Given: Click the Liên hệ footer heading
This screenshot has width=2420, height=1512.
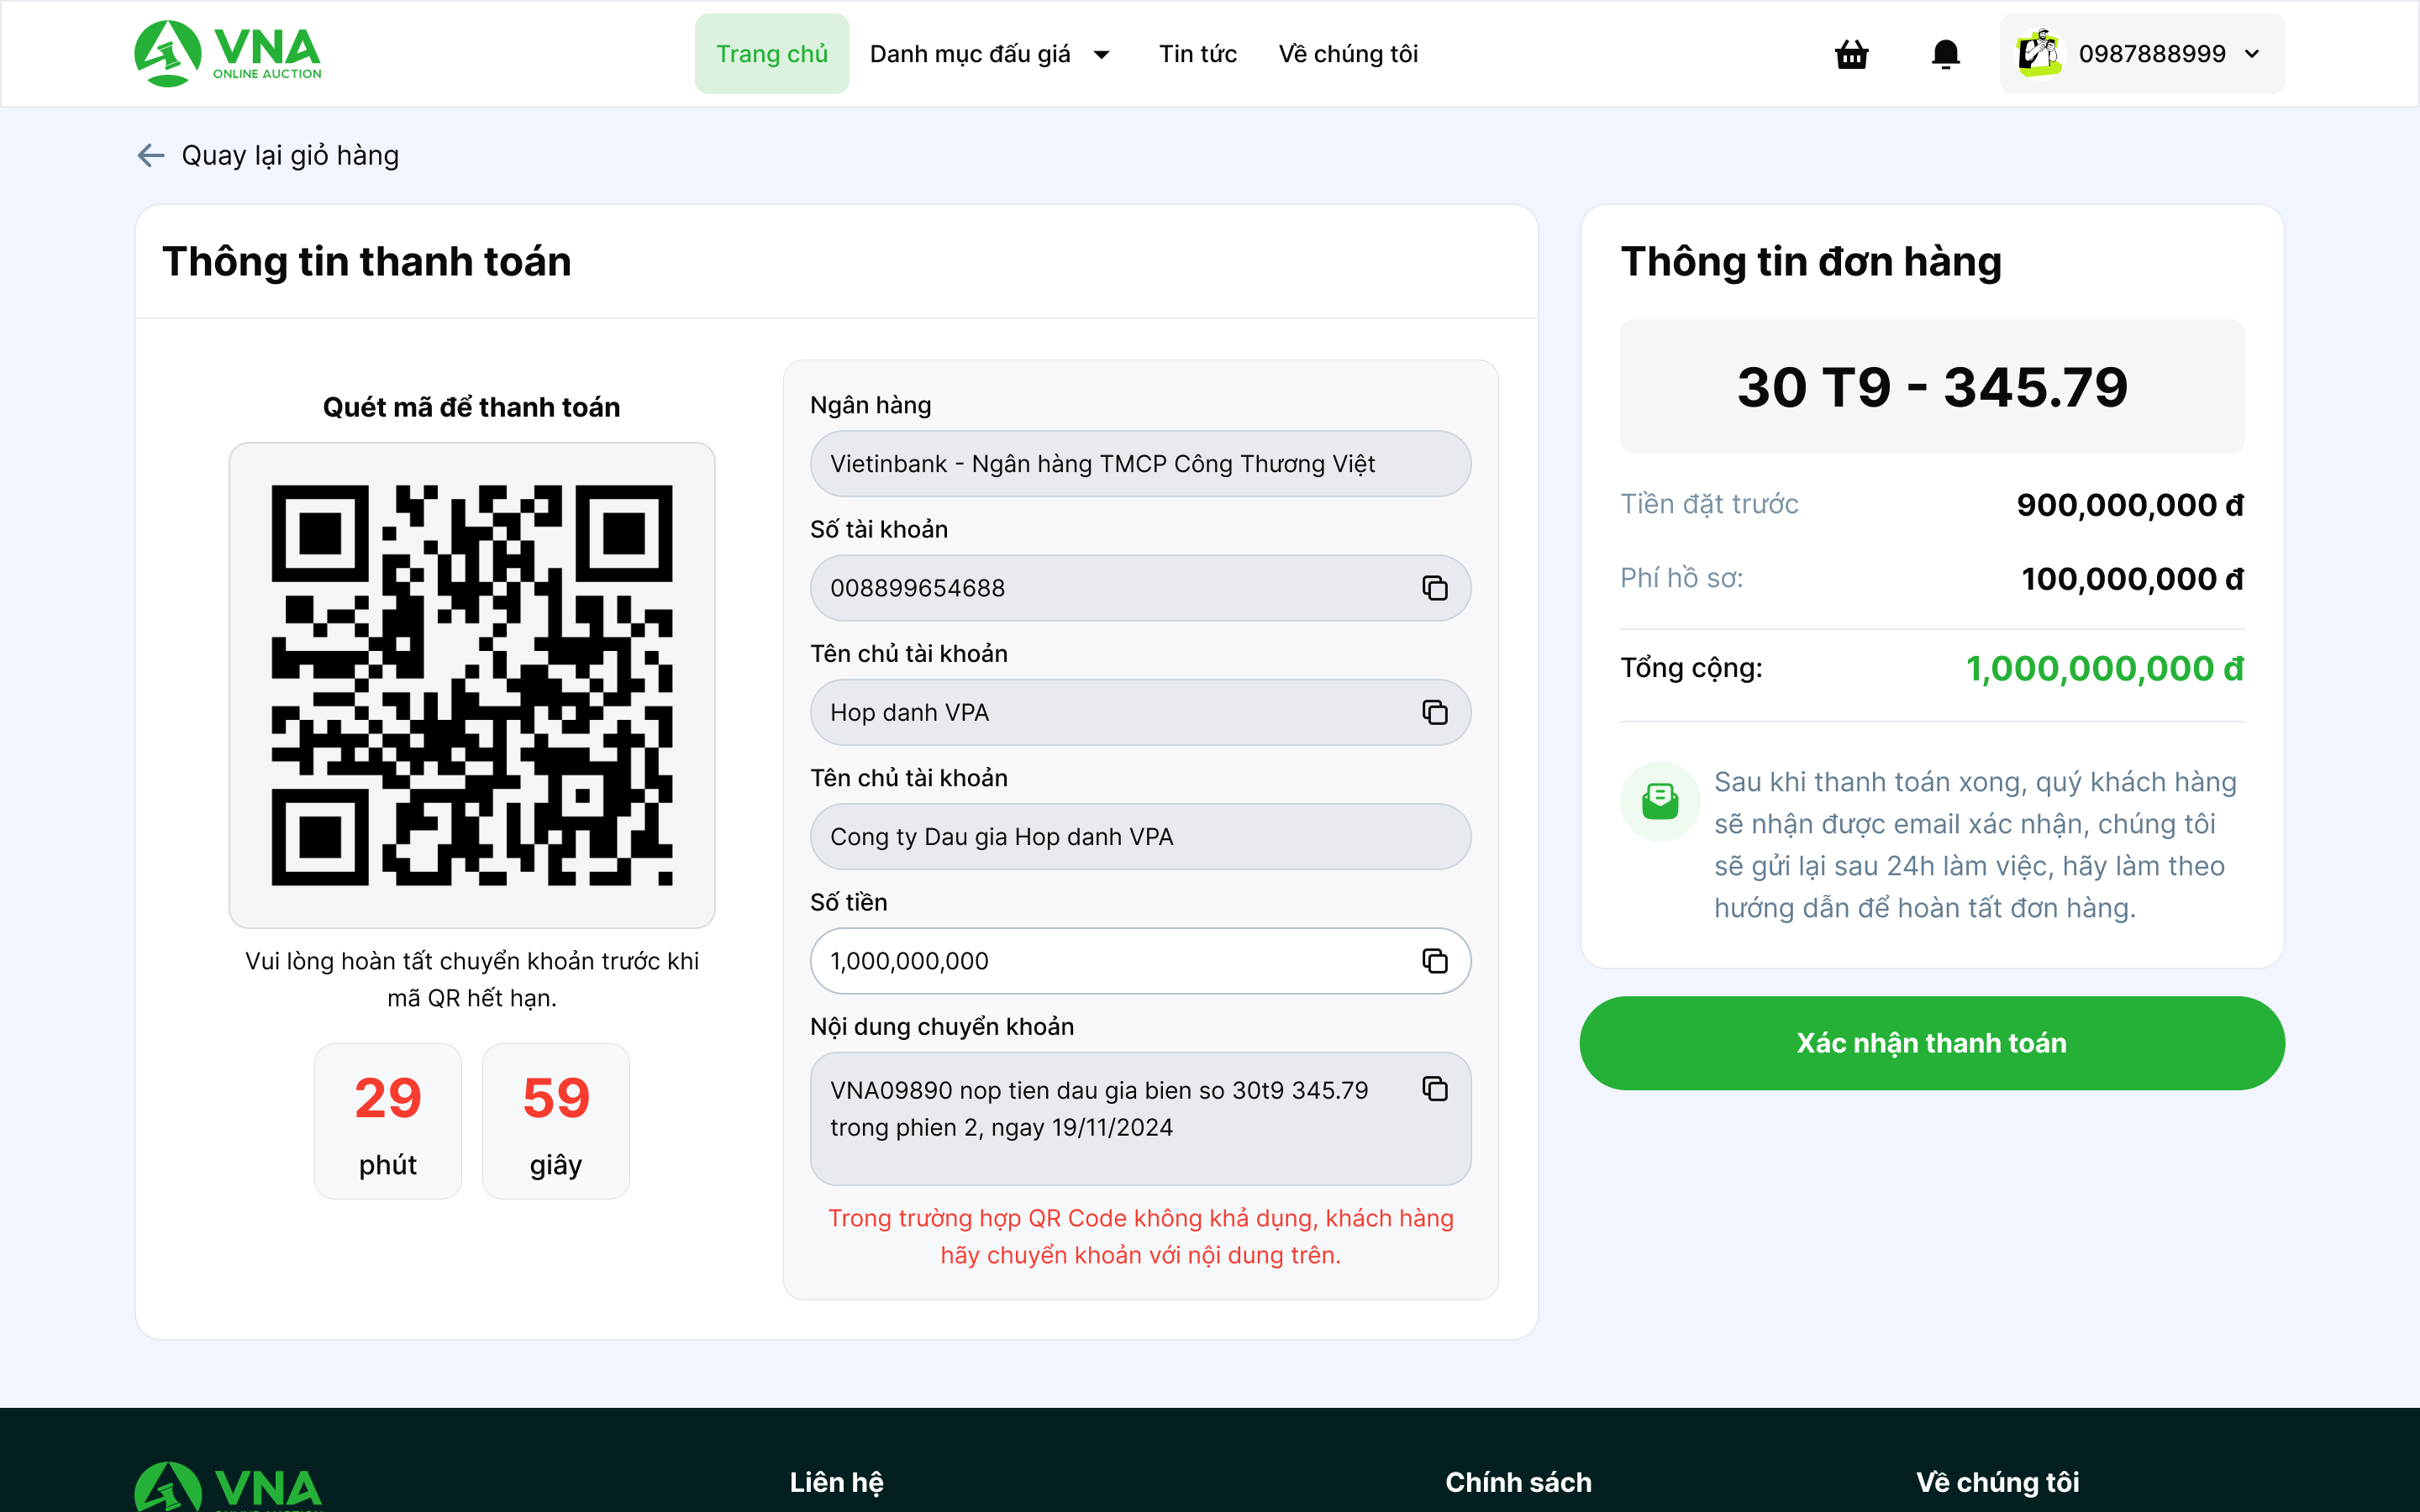Looking at the screenshot, I should [x=837, y=1482].
